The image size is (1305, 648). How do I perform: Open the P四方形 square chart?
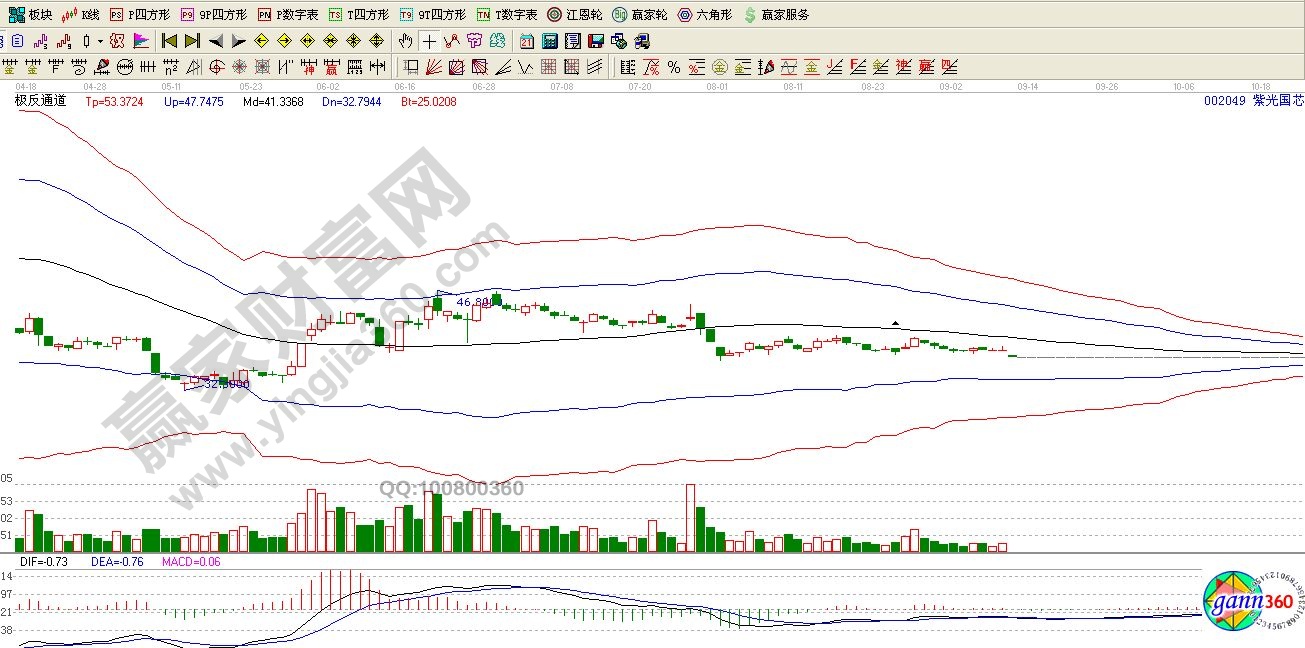click(x=139, y=15)
